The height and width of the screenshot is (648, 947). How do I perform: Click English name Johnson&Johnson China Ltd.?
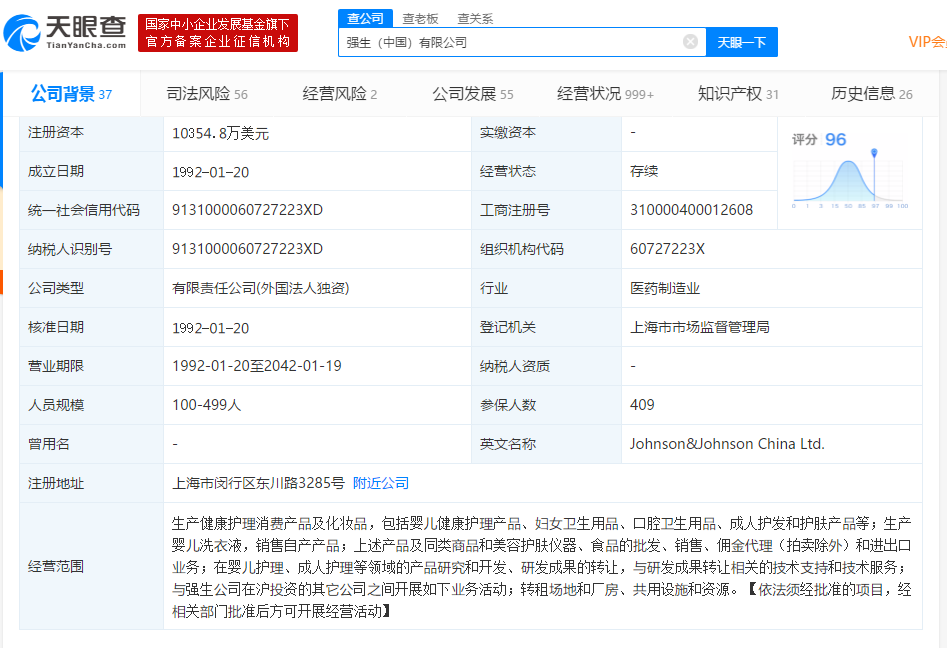coord(727,444)
